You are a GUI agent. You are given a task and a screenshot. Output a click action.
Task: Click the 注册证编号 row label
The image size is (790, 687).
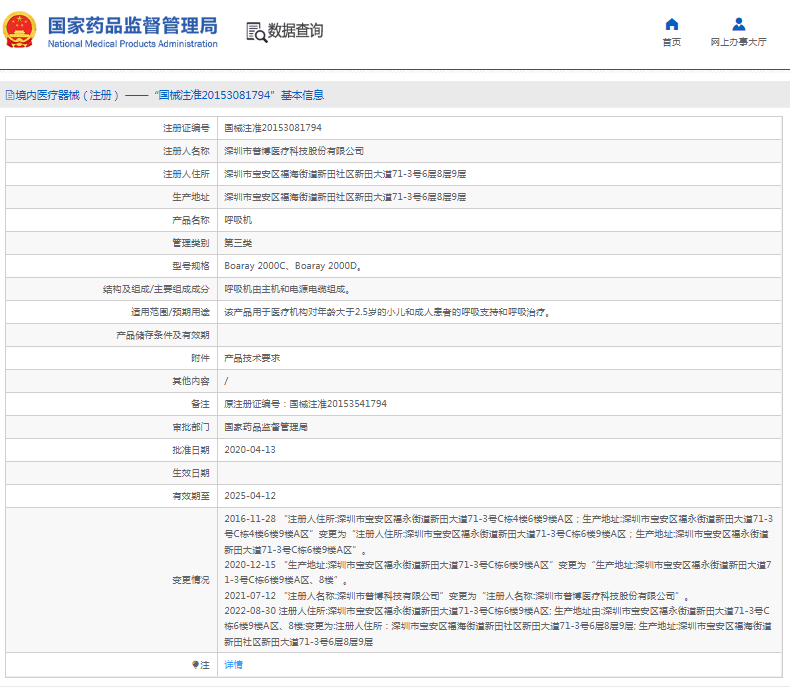186,128
